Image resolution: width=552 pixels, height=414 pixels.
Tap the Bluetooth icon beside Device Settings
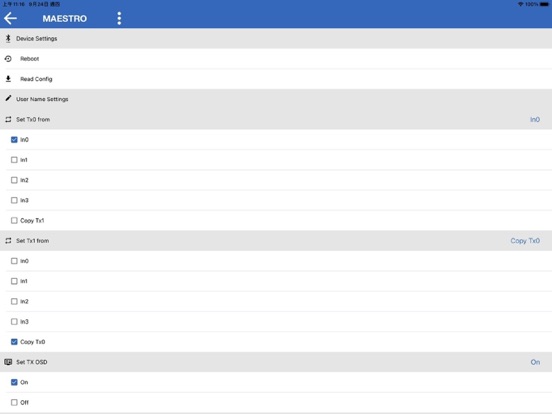pos(8,38)
